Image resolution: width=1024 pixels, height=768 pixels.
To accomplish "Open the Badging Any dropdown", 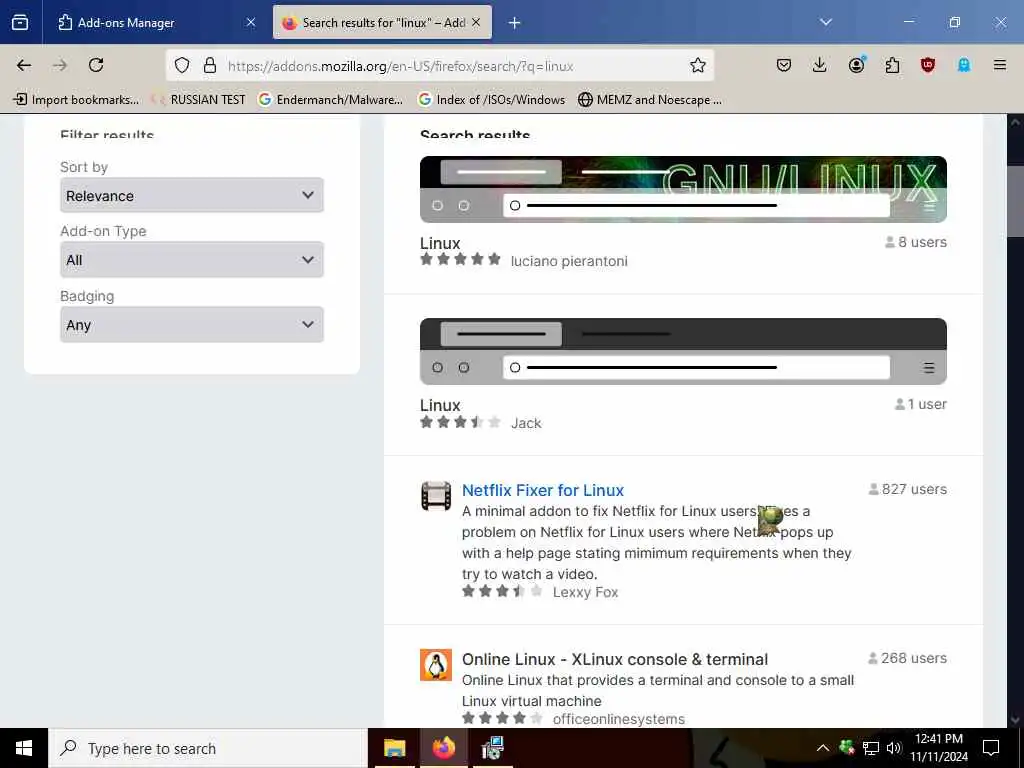I will tap(192, 325).
